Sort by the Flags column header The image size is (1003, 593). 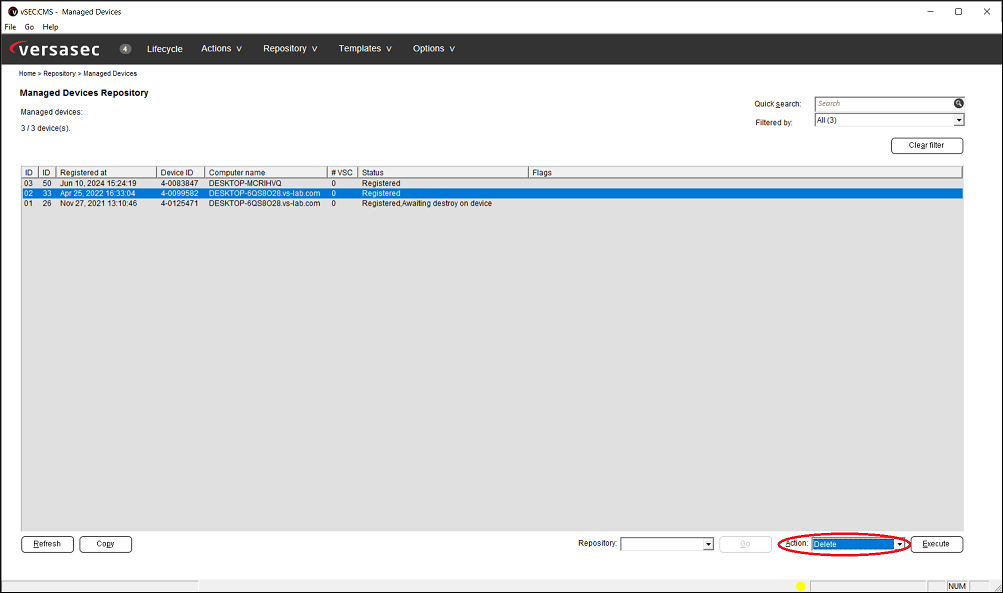click(x=745, y=173)
